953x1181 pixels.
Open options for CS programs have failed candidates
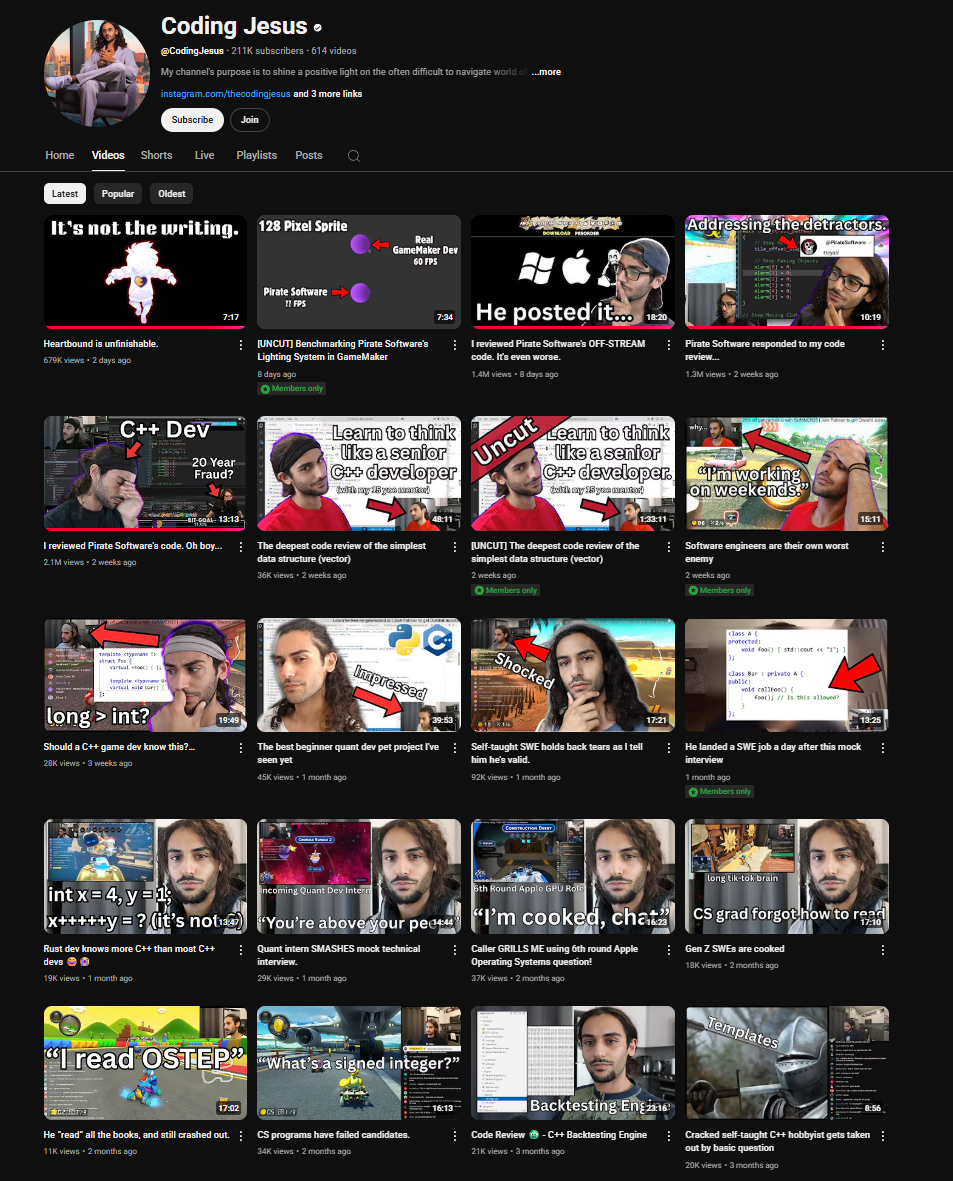455,1136
